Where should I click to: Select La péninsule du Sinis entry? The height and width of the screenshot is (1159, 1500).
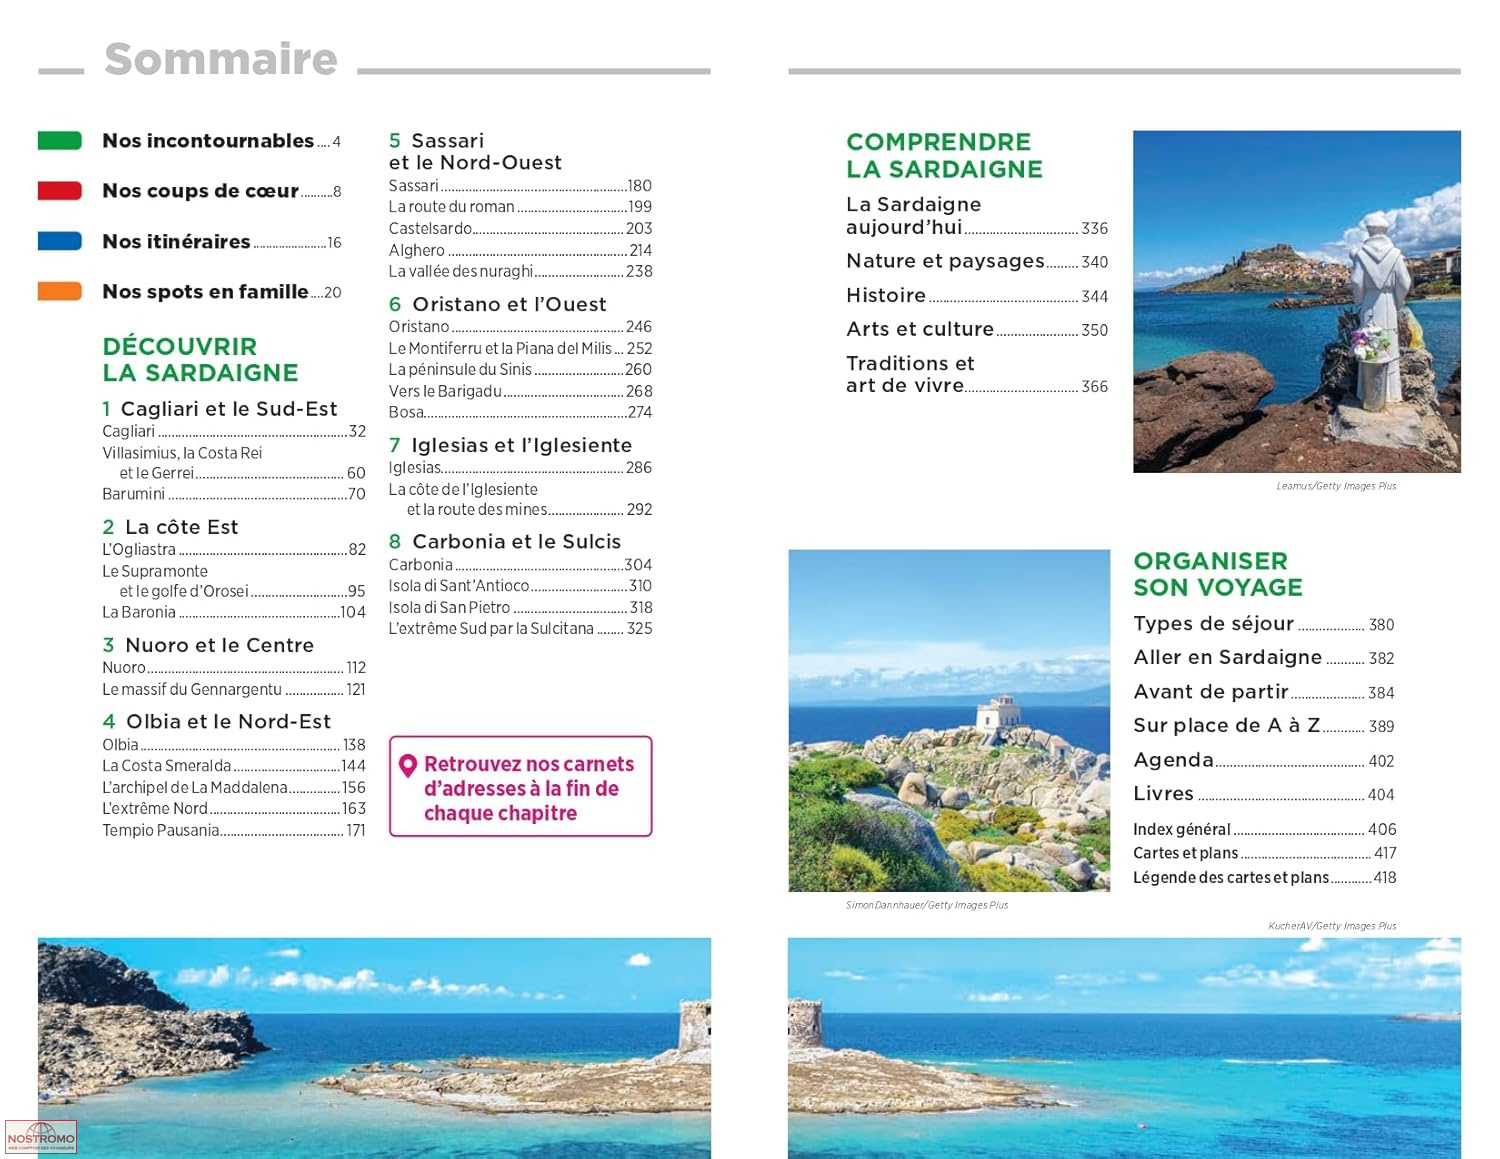coord(520,369)
